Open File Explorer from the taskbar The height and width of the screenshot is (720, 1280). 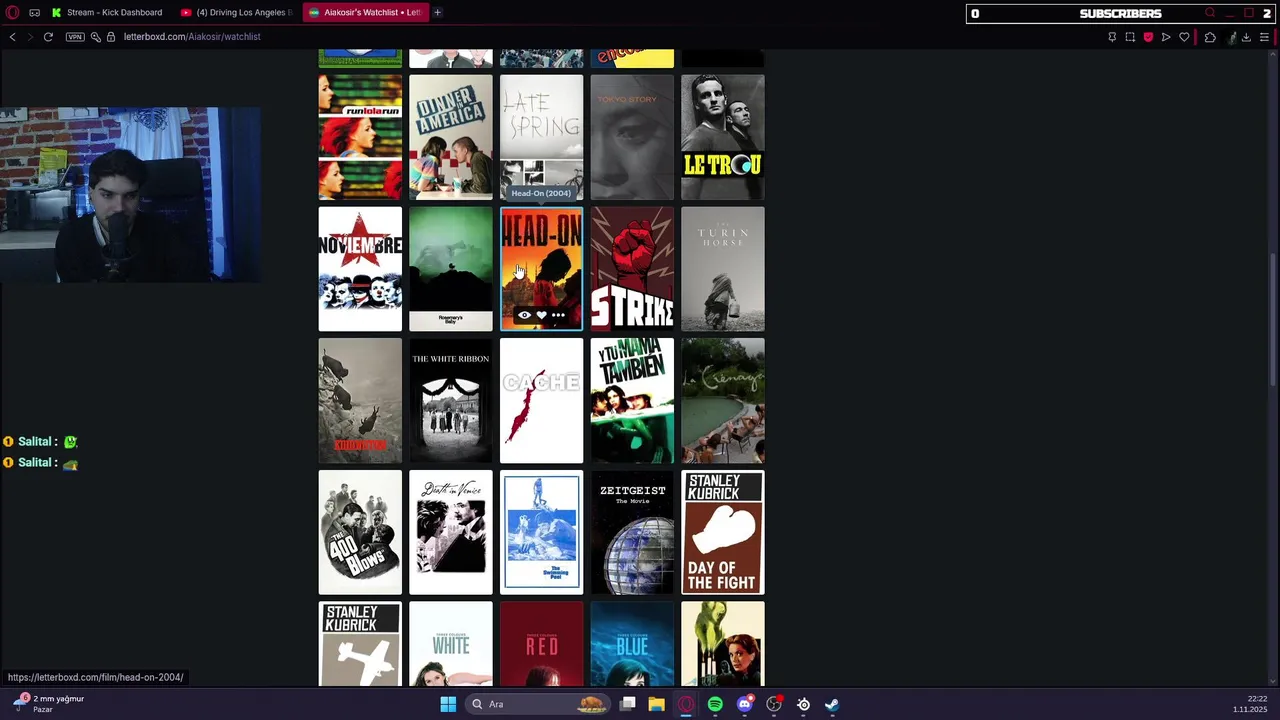click(x=657, y=704)
